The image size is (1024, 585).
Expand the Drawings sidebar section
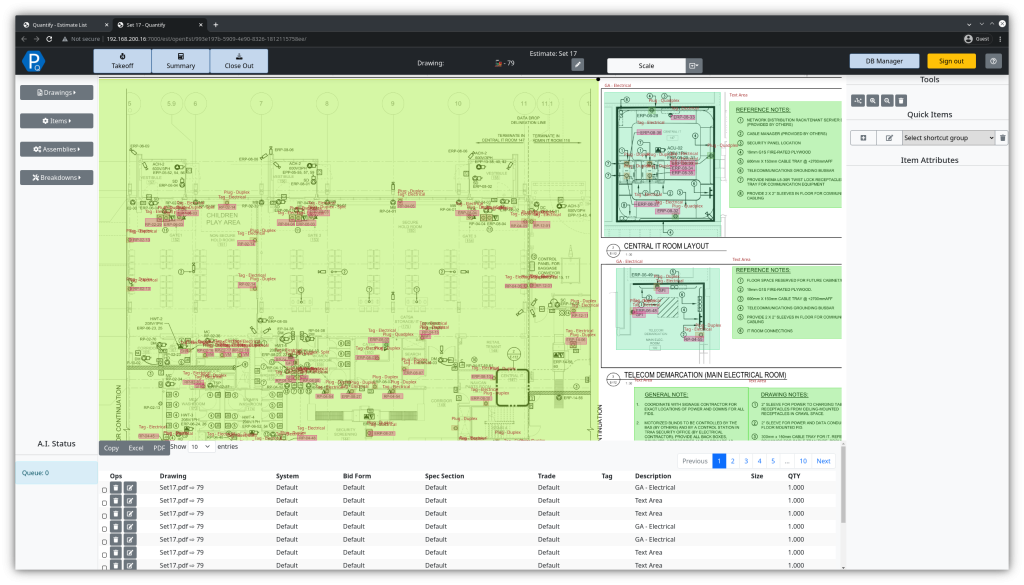point(58,91)
